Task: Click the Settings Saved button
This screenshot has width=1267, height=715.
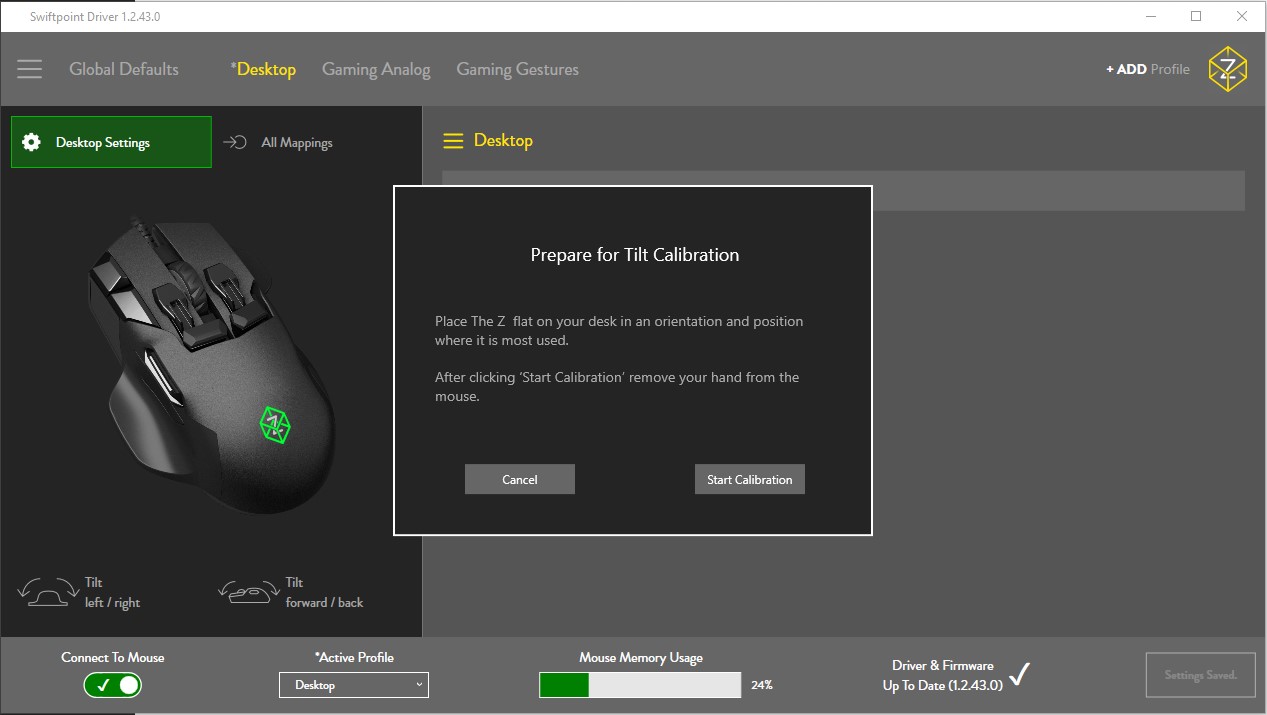Action: (1201, 675)
